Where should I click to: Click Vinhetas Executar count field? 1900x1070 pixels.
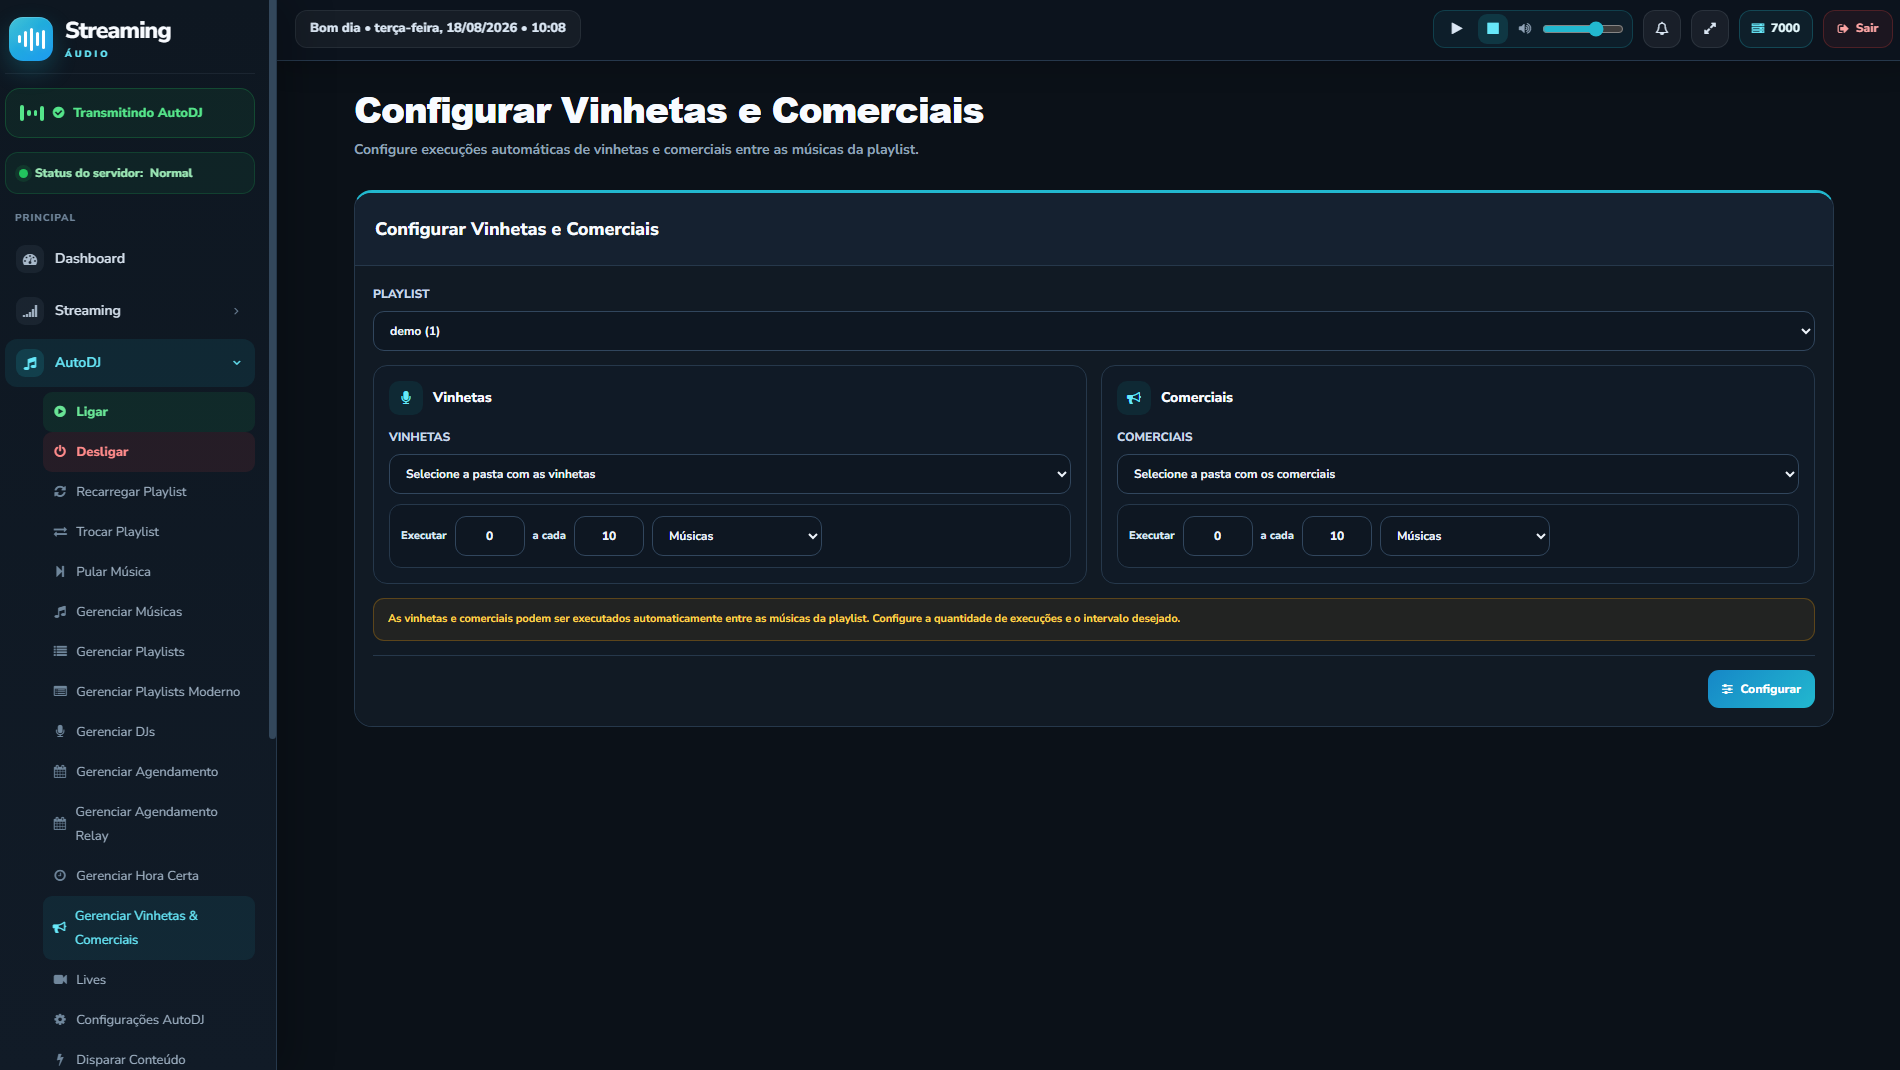click(x=489, y=536)
